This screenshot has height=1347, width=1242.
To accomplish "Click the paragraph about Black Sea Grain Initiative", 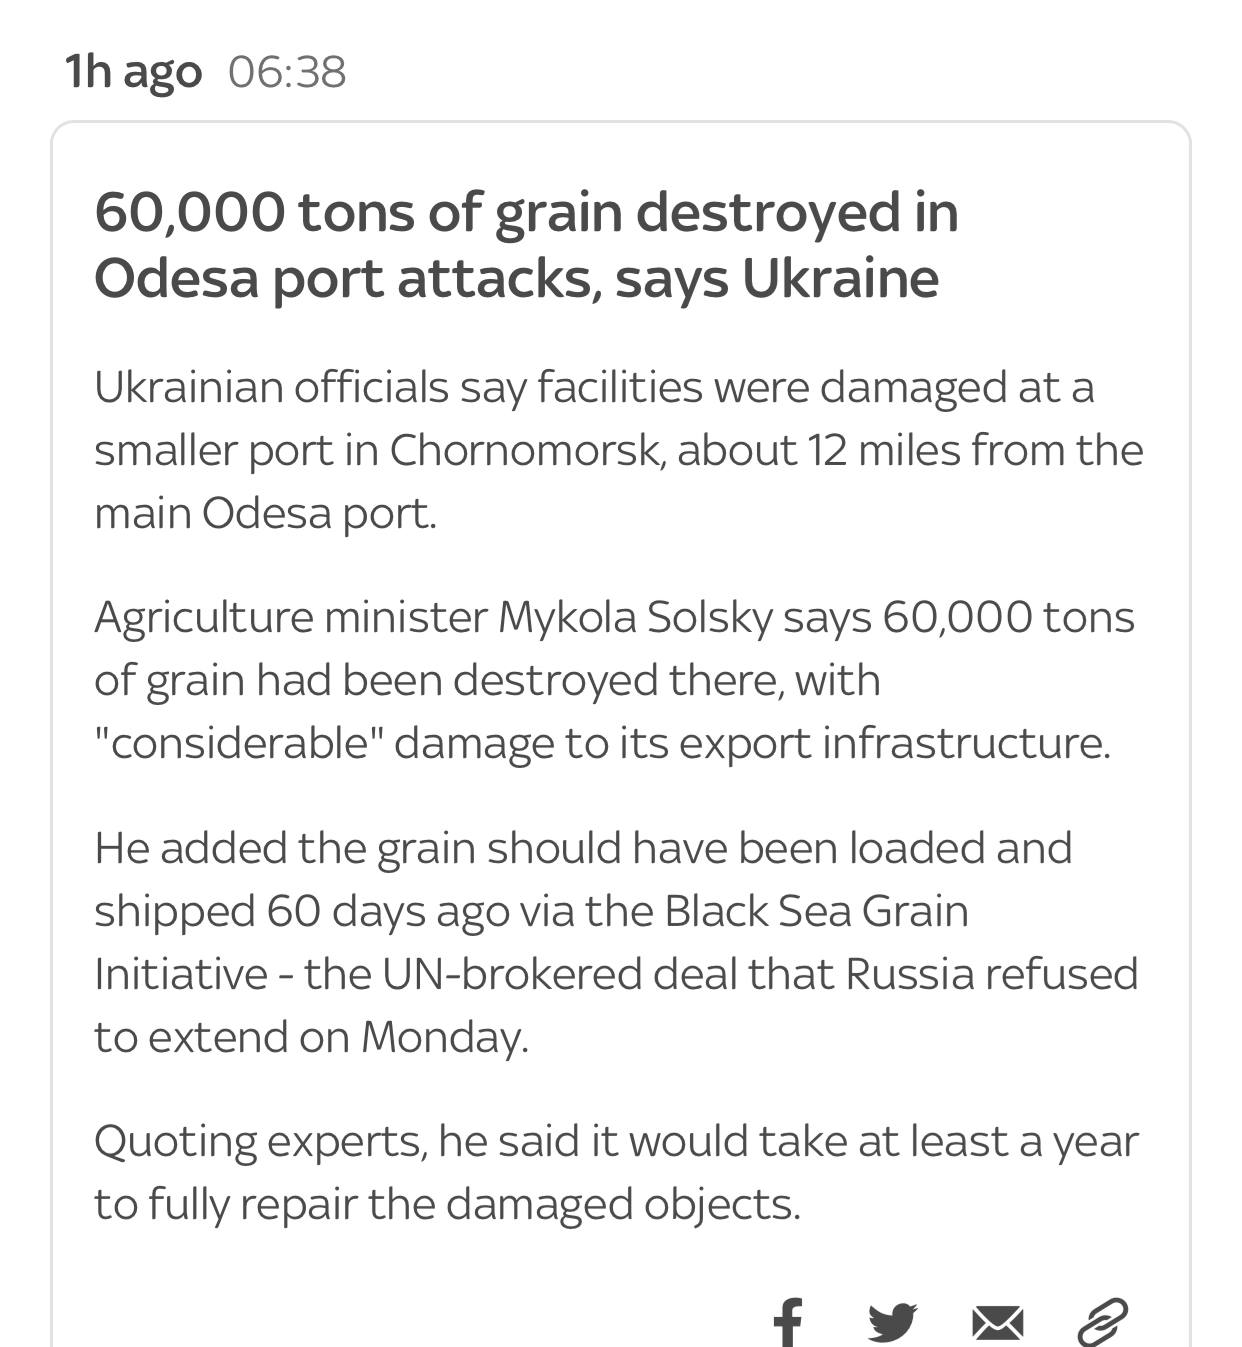I will (x=616, y=942).
